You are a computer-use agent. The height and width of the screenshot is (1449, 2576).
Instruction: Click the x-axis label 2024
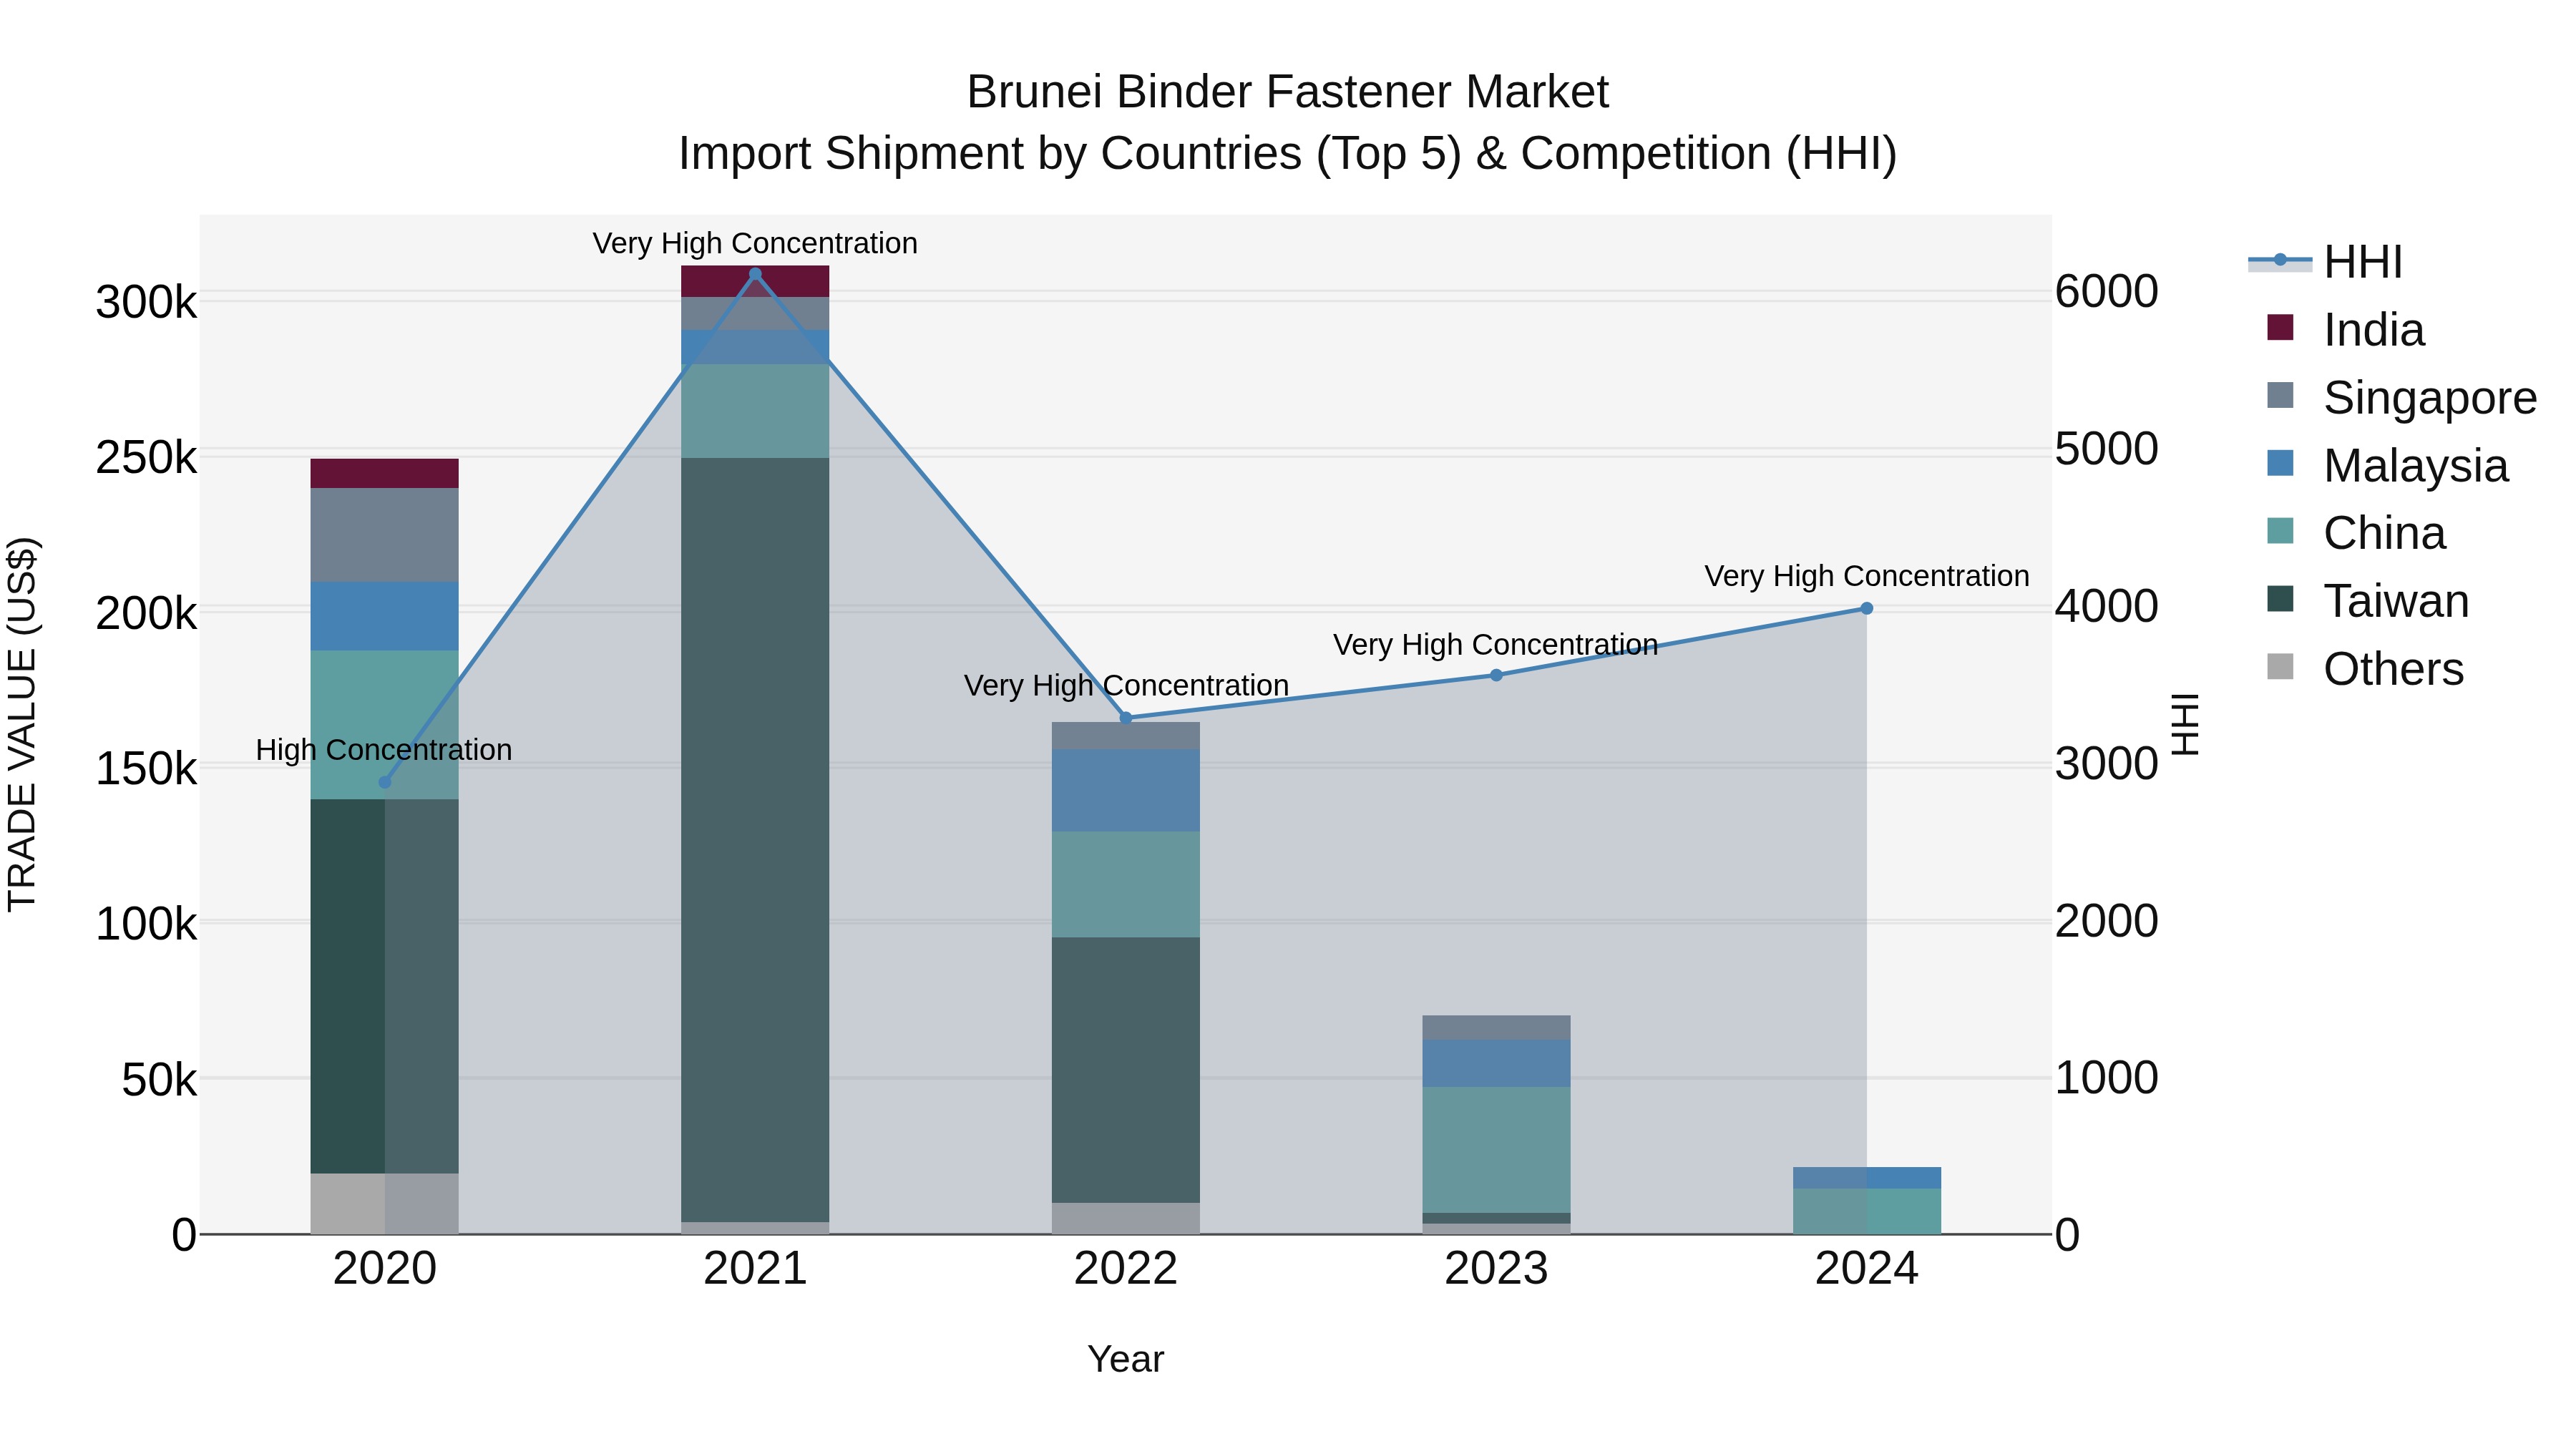click(1866, 1269)
